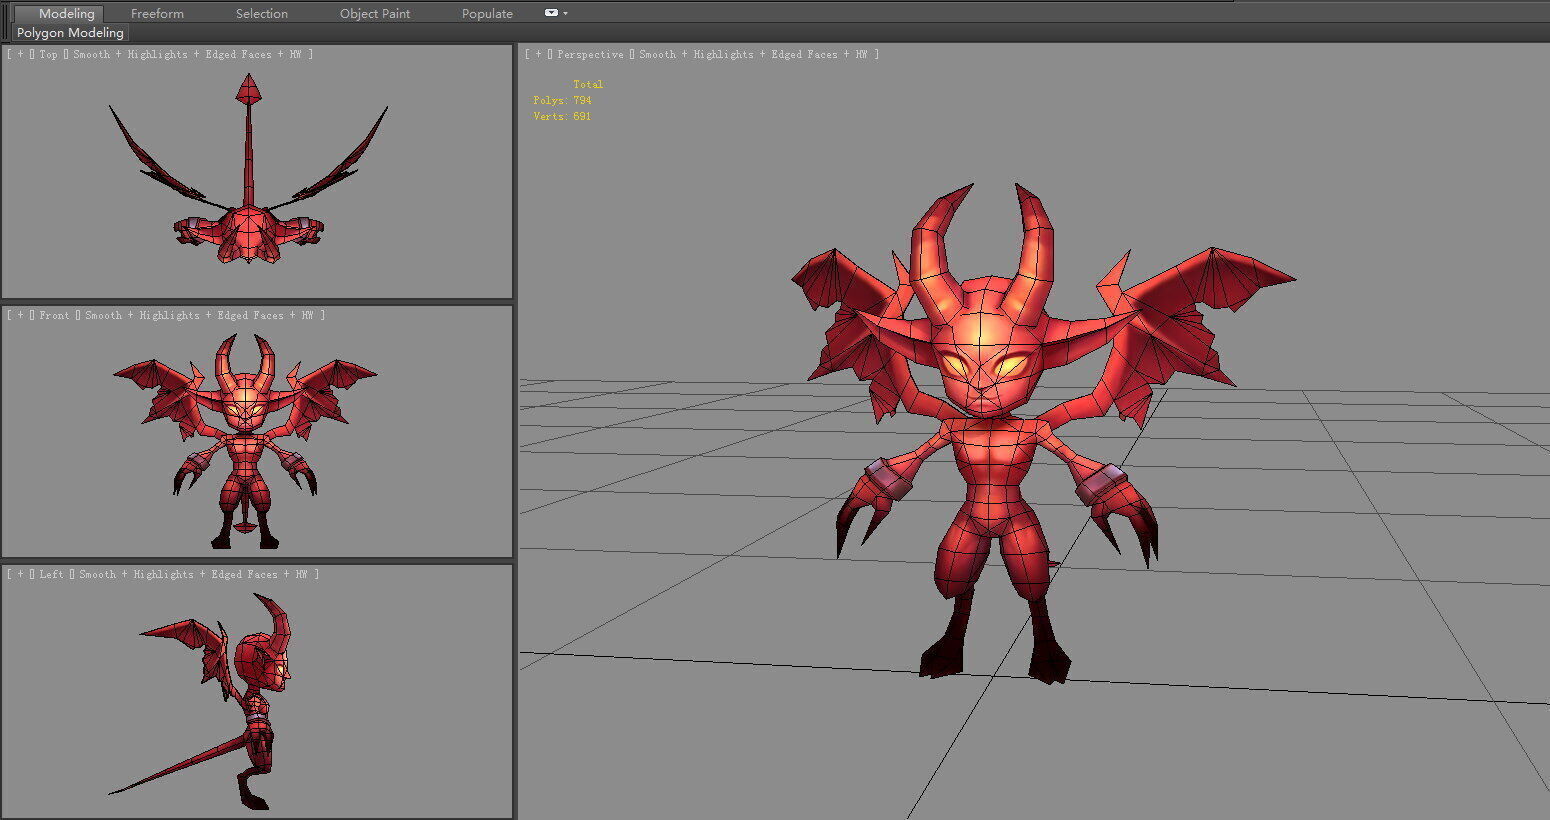This screenshot has width=1550, height=820.
Task: Open shading menu in the Front viewport
Action: [x=199, y=315]
